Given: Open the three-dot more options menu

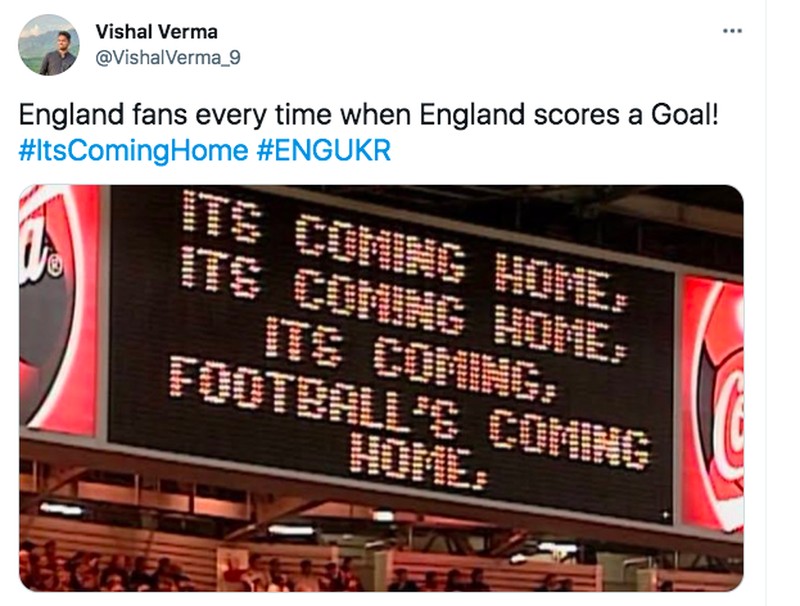Looking at the screenshot, I should pos(732,31).
